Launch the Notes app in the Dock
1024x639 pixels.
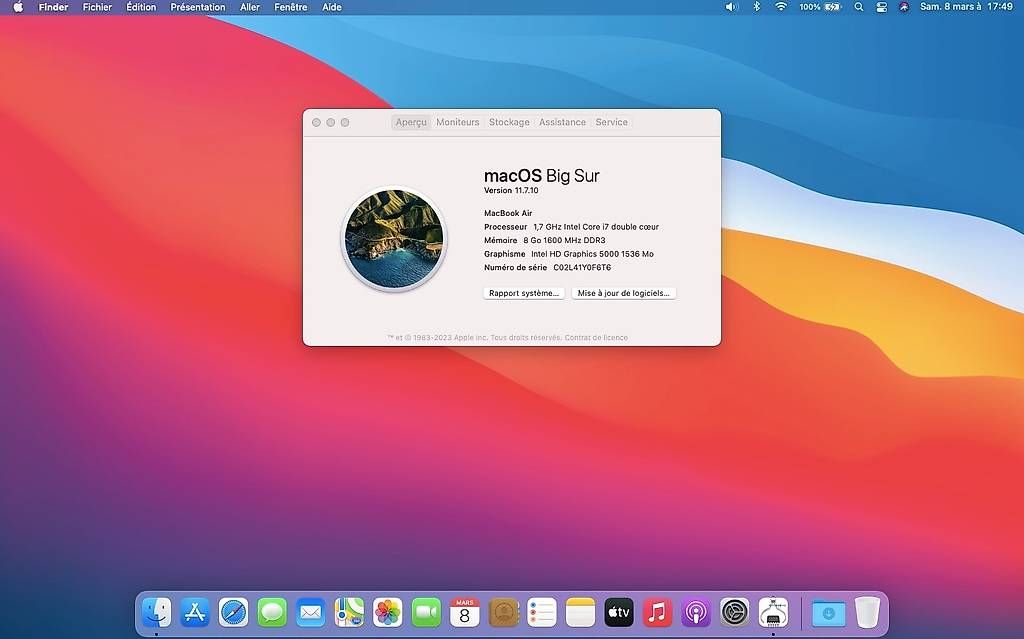580,613
